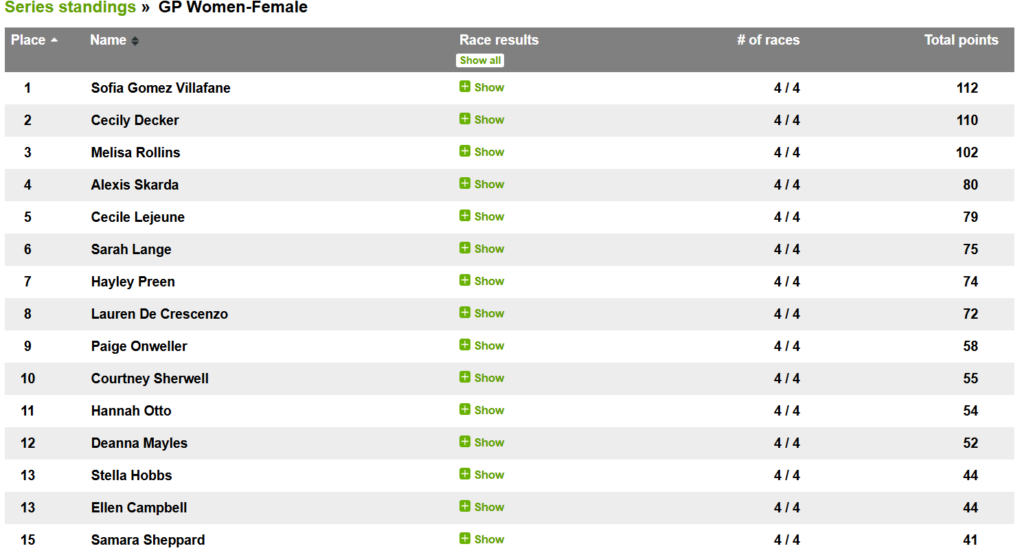Click the Total points column header
The image size is (1024, 555).
click(960, 40)
